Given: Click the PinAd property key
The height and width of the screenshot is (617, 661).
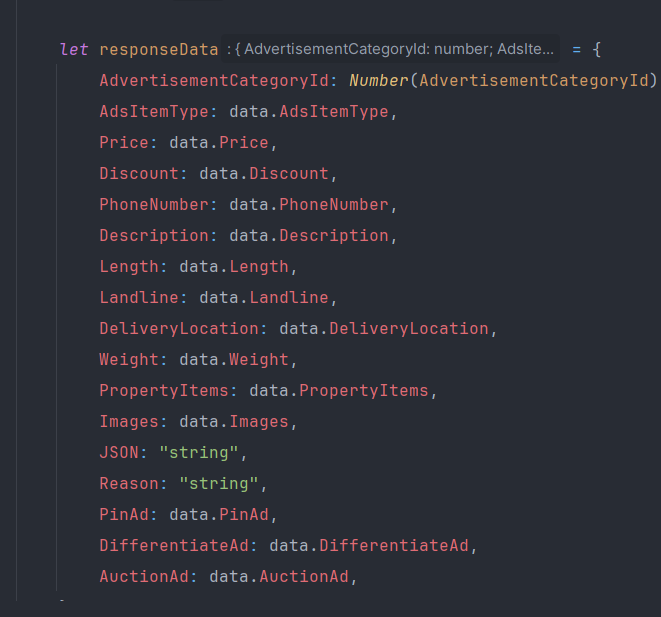Looking at the screenshot, I should (x=124, y=515).
